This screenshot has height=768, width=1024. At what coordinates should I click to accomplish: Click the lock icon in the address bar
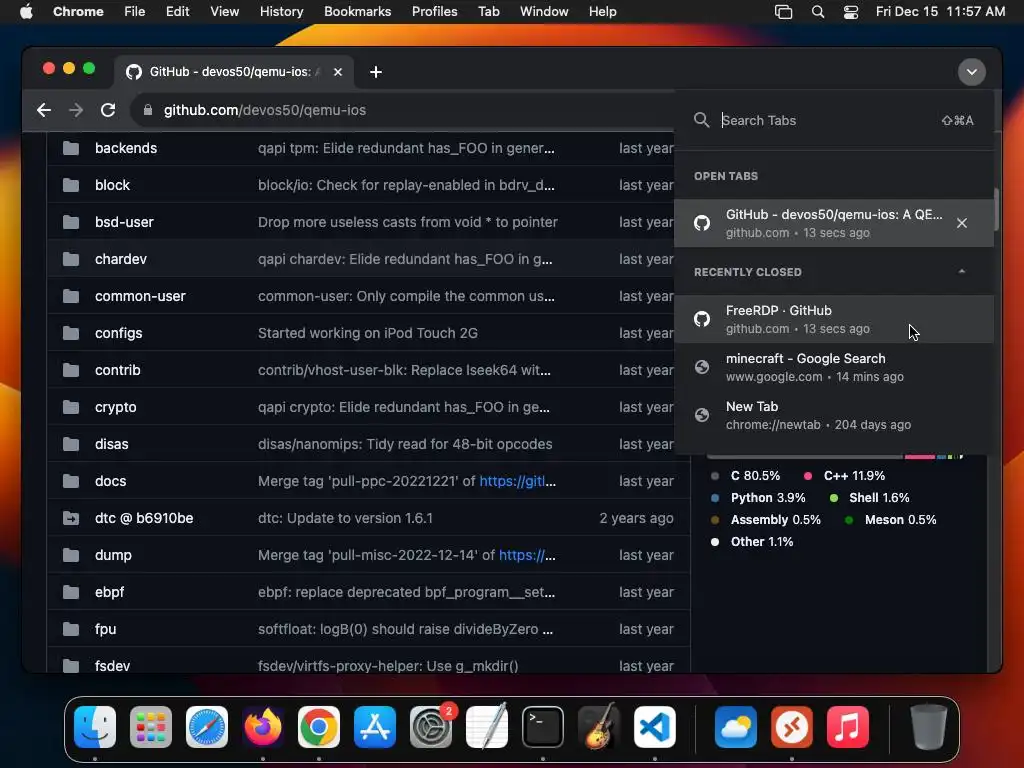coord(148,110)
